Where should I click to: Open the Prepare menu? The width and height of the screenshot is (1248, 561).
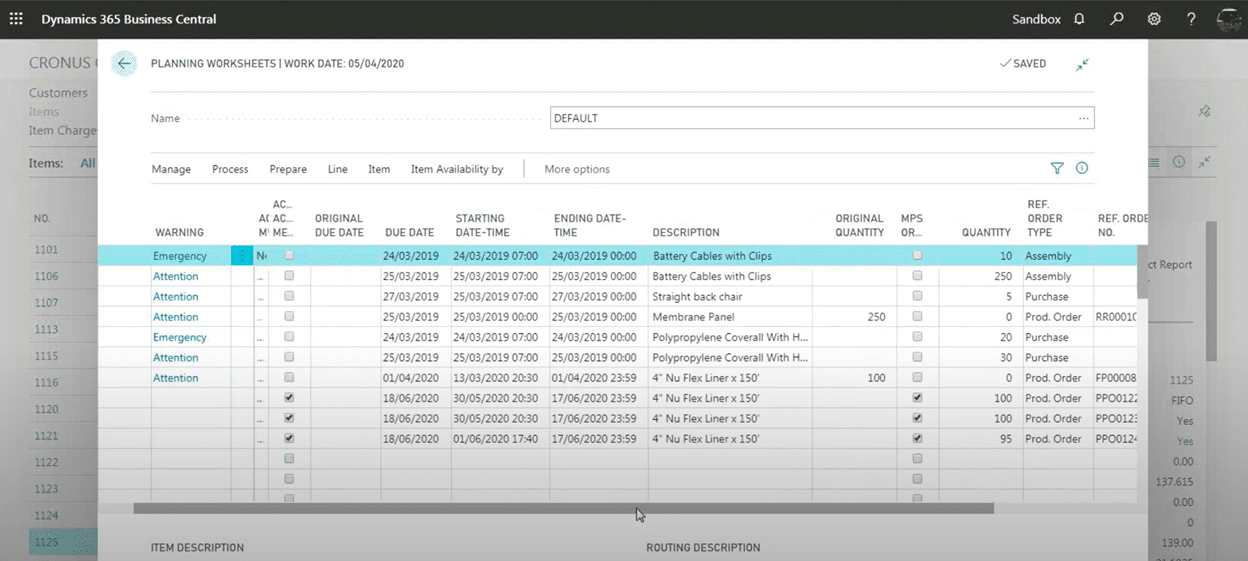click(x=288, y=169)
